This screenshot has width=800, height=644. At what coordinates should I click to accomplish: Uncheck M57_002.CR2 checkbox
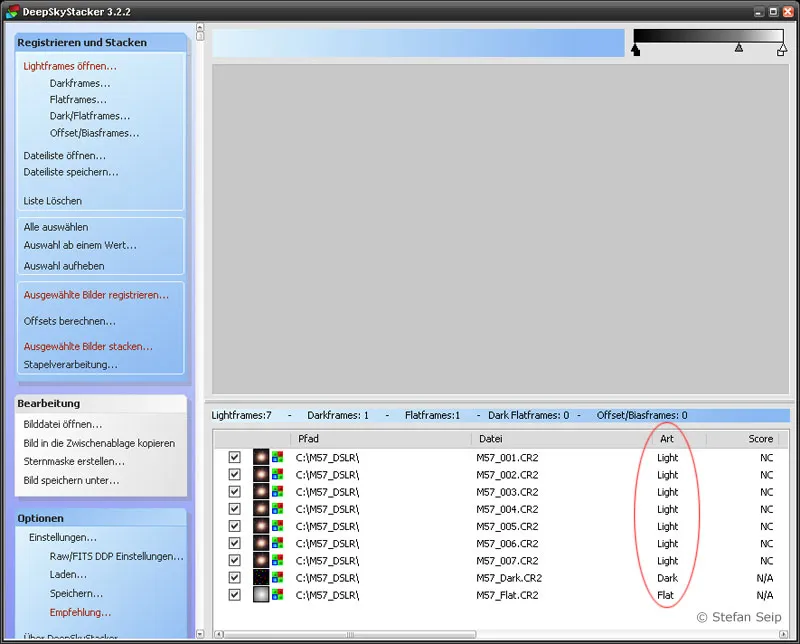coord(234,475)
